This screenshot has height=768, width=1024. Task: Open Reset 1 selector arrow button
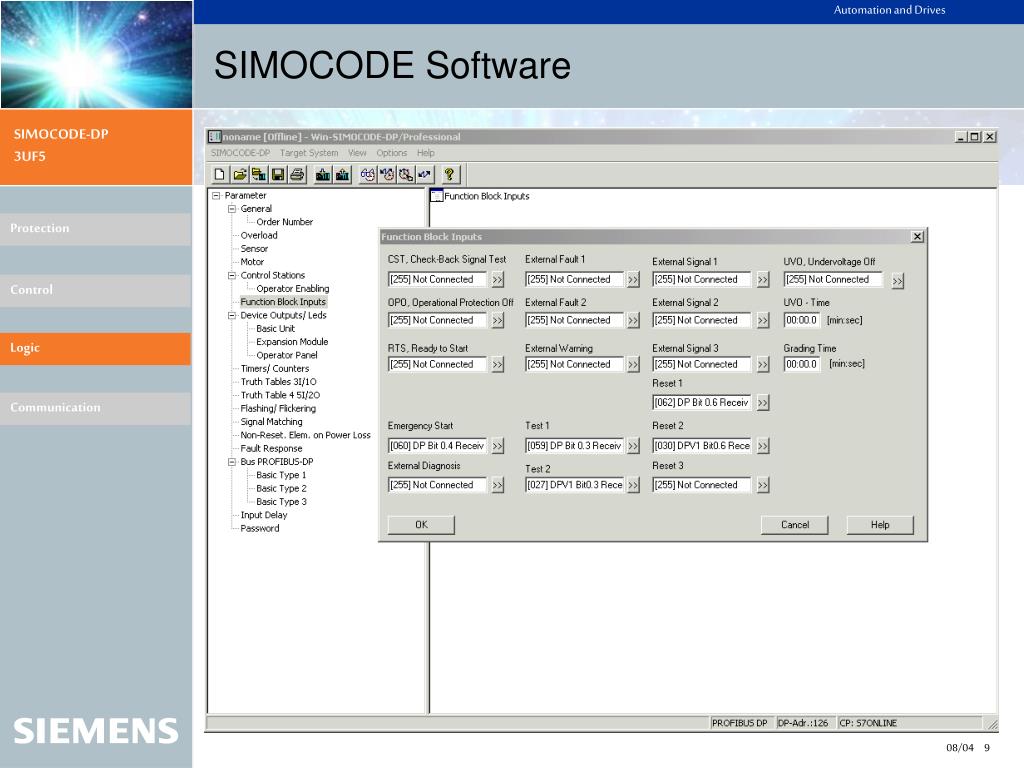pos(763,403)
